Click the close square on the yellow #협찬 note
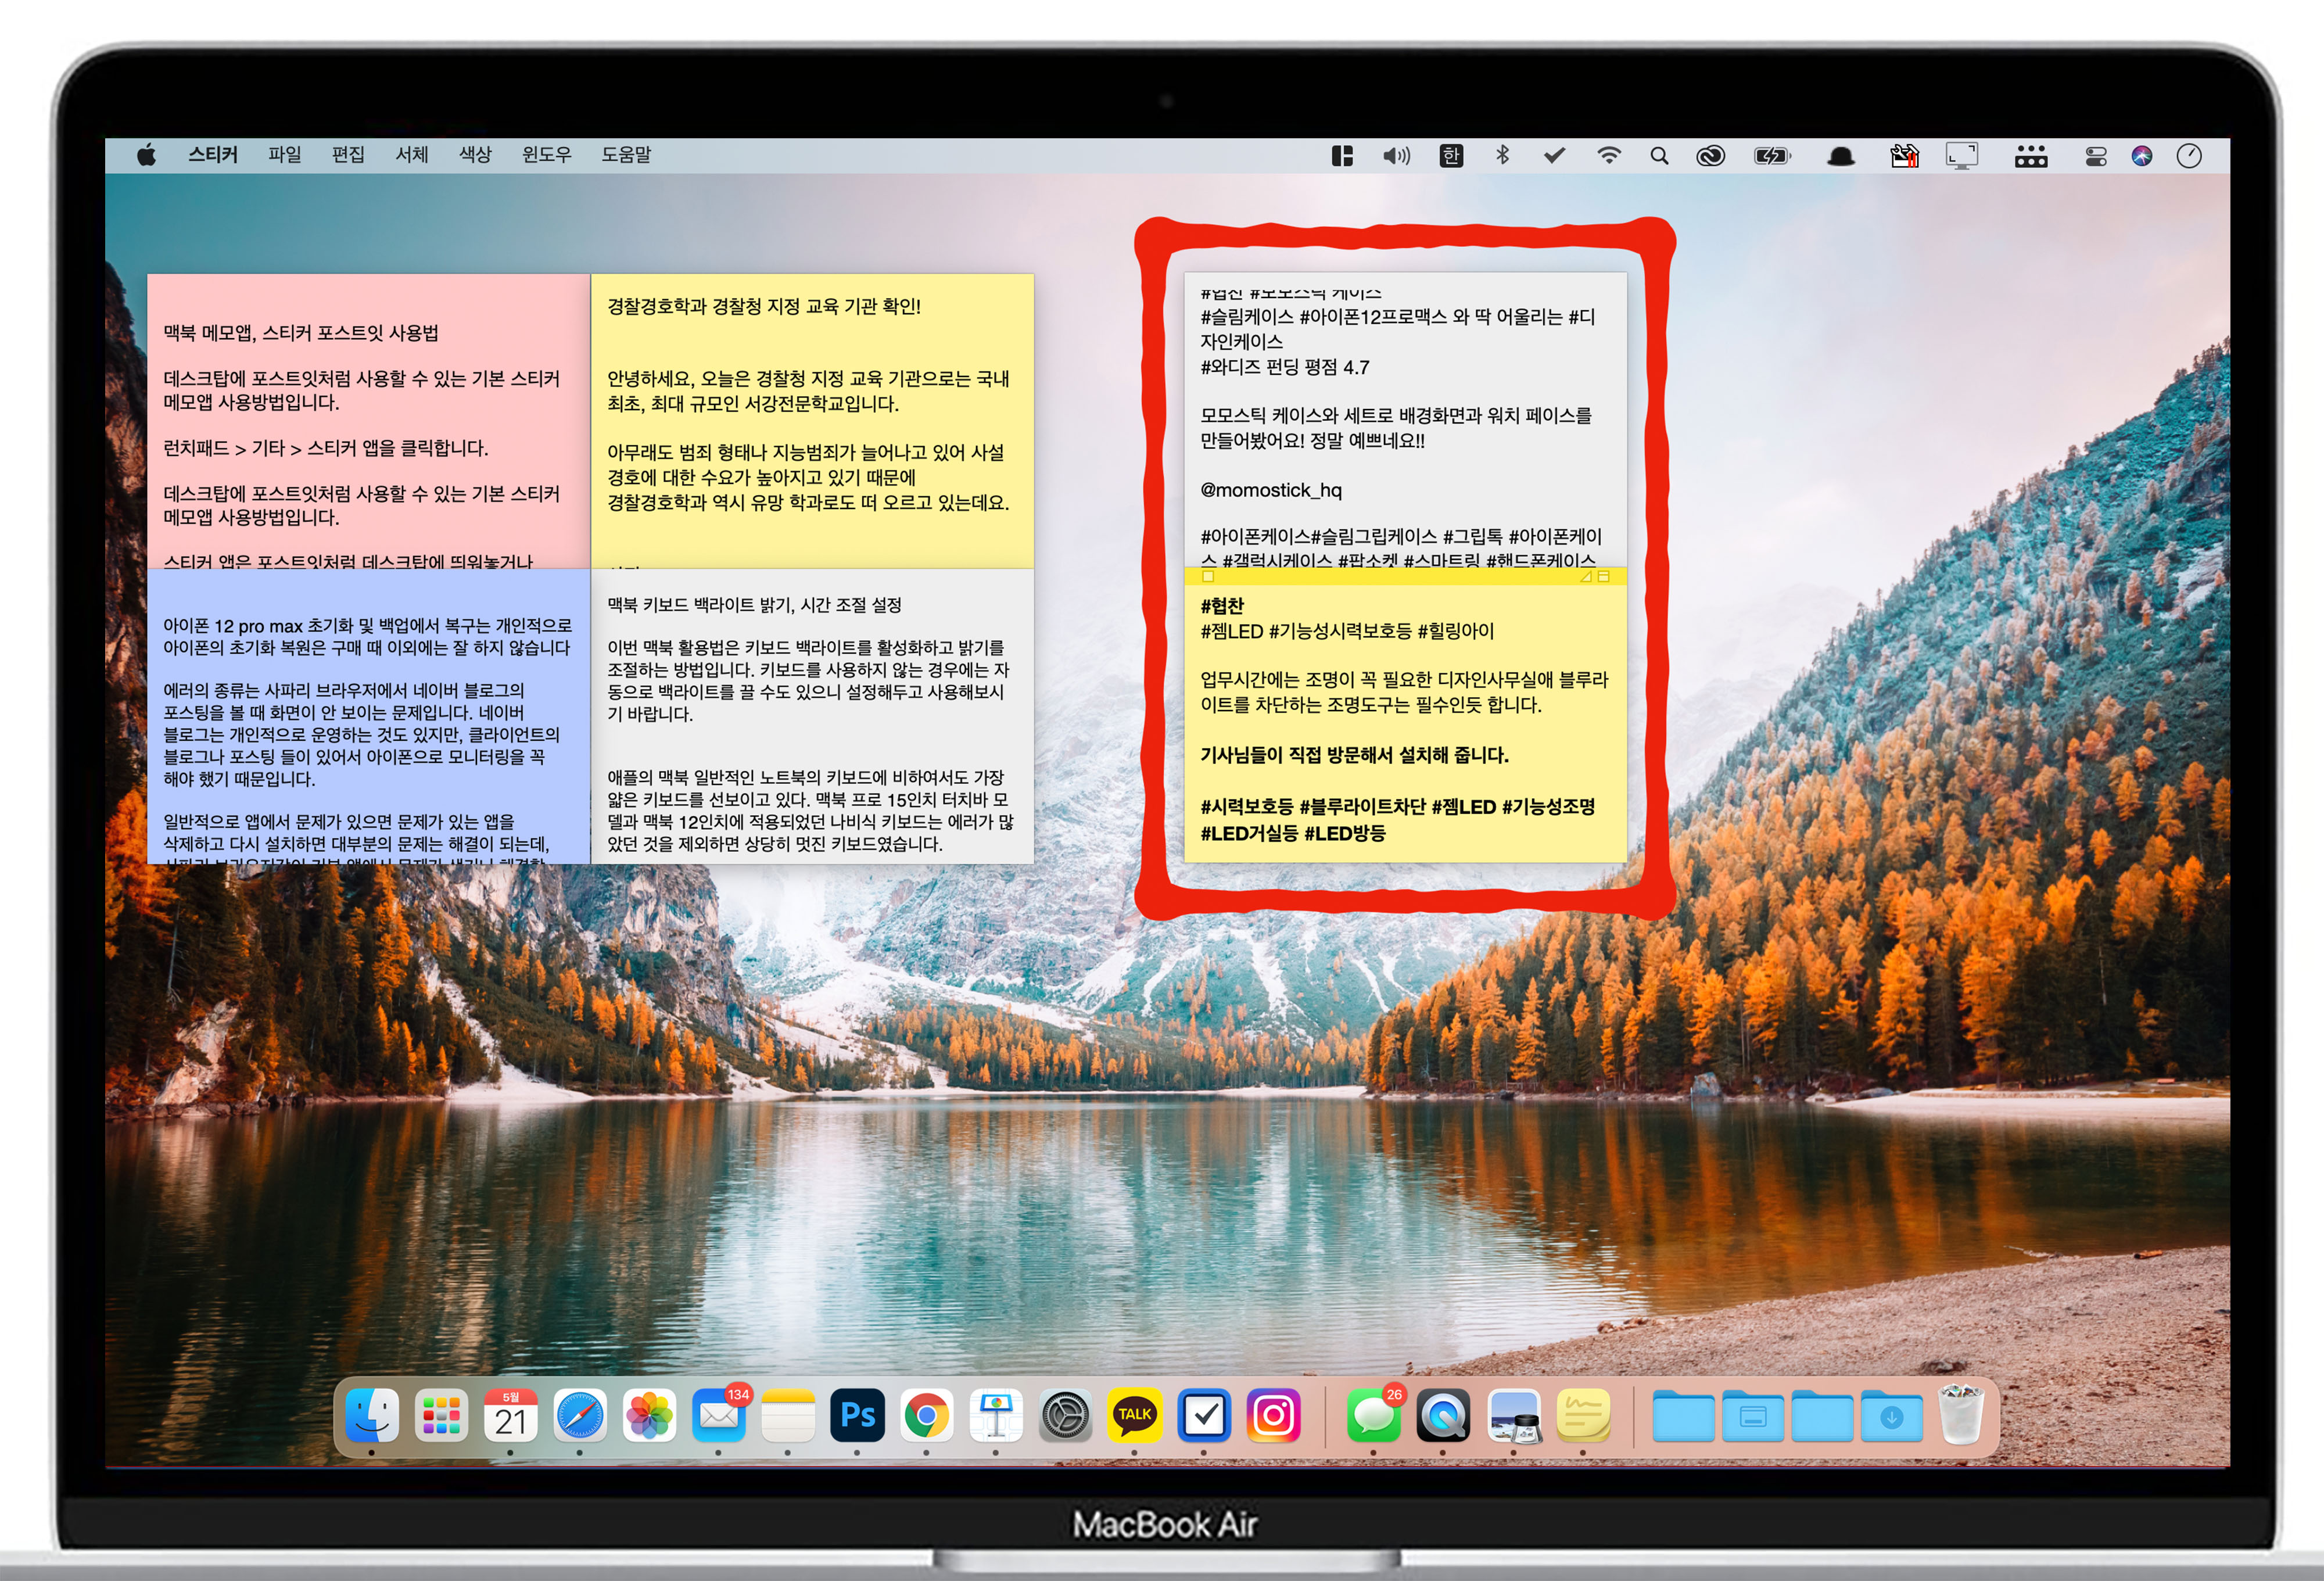The width and height of the screenshot is (2324, 1581). [1208, 577]
